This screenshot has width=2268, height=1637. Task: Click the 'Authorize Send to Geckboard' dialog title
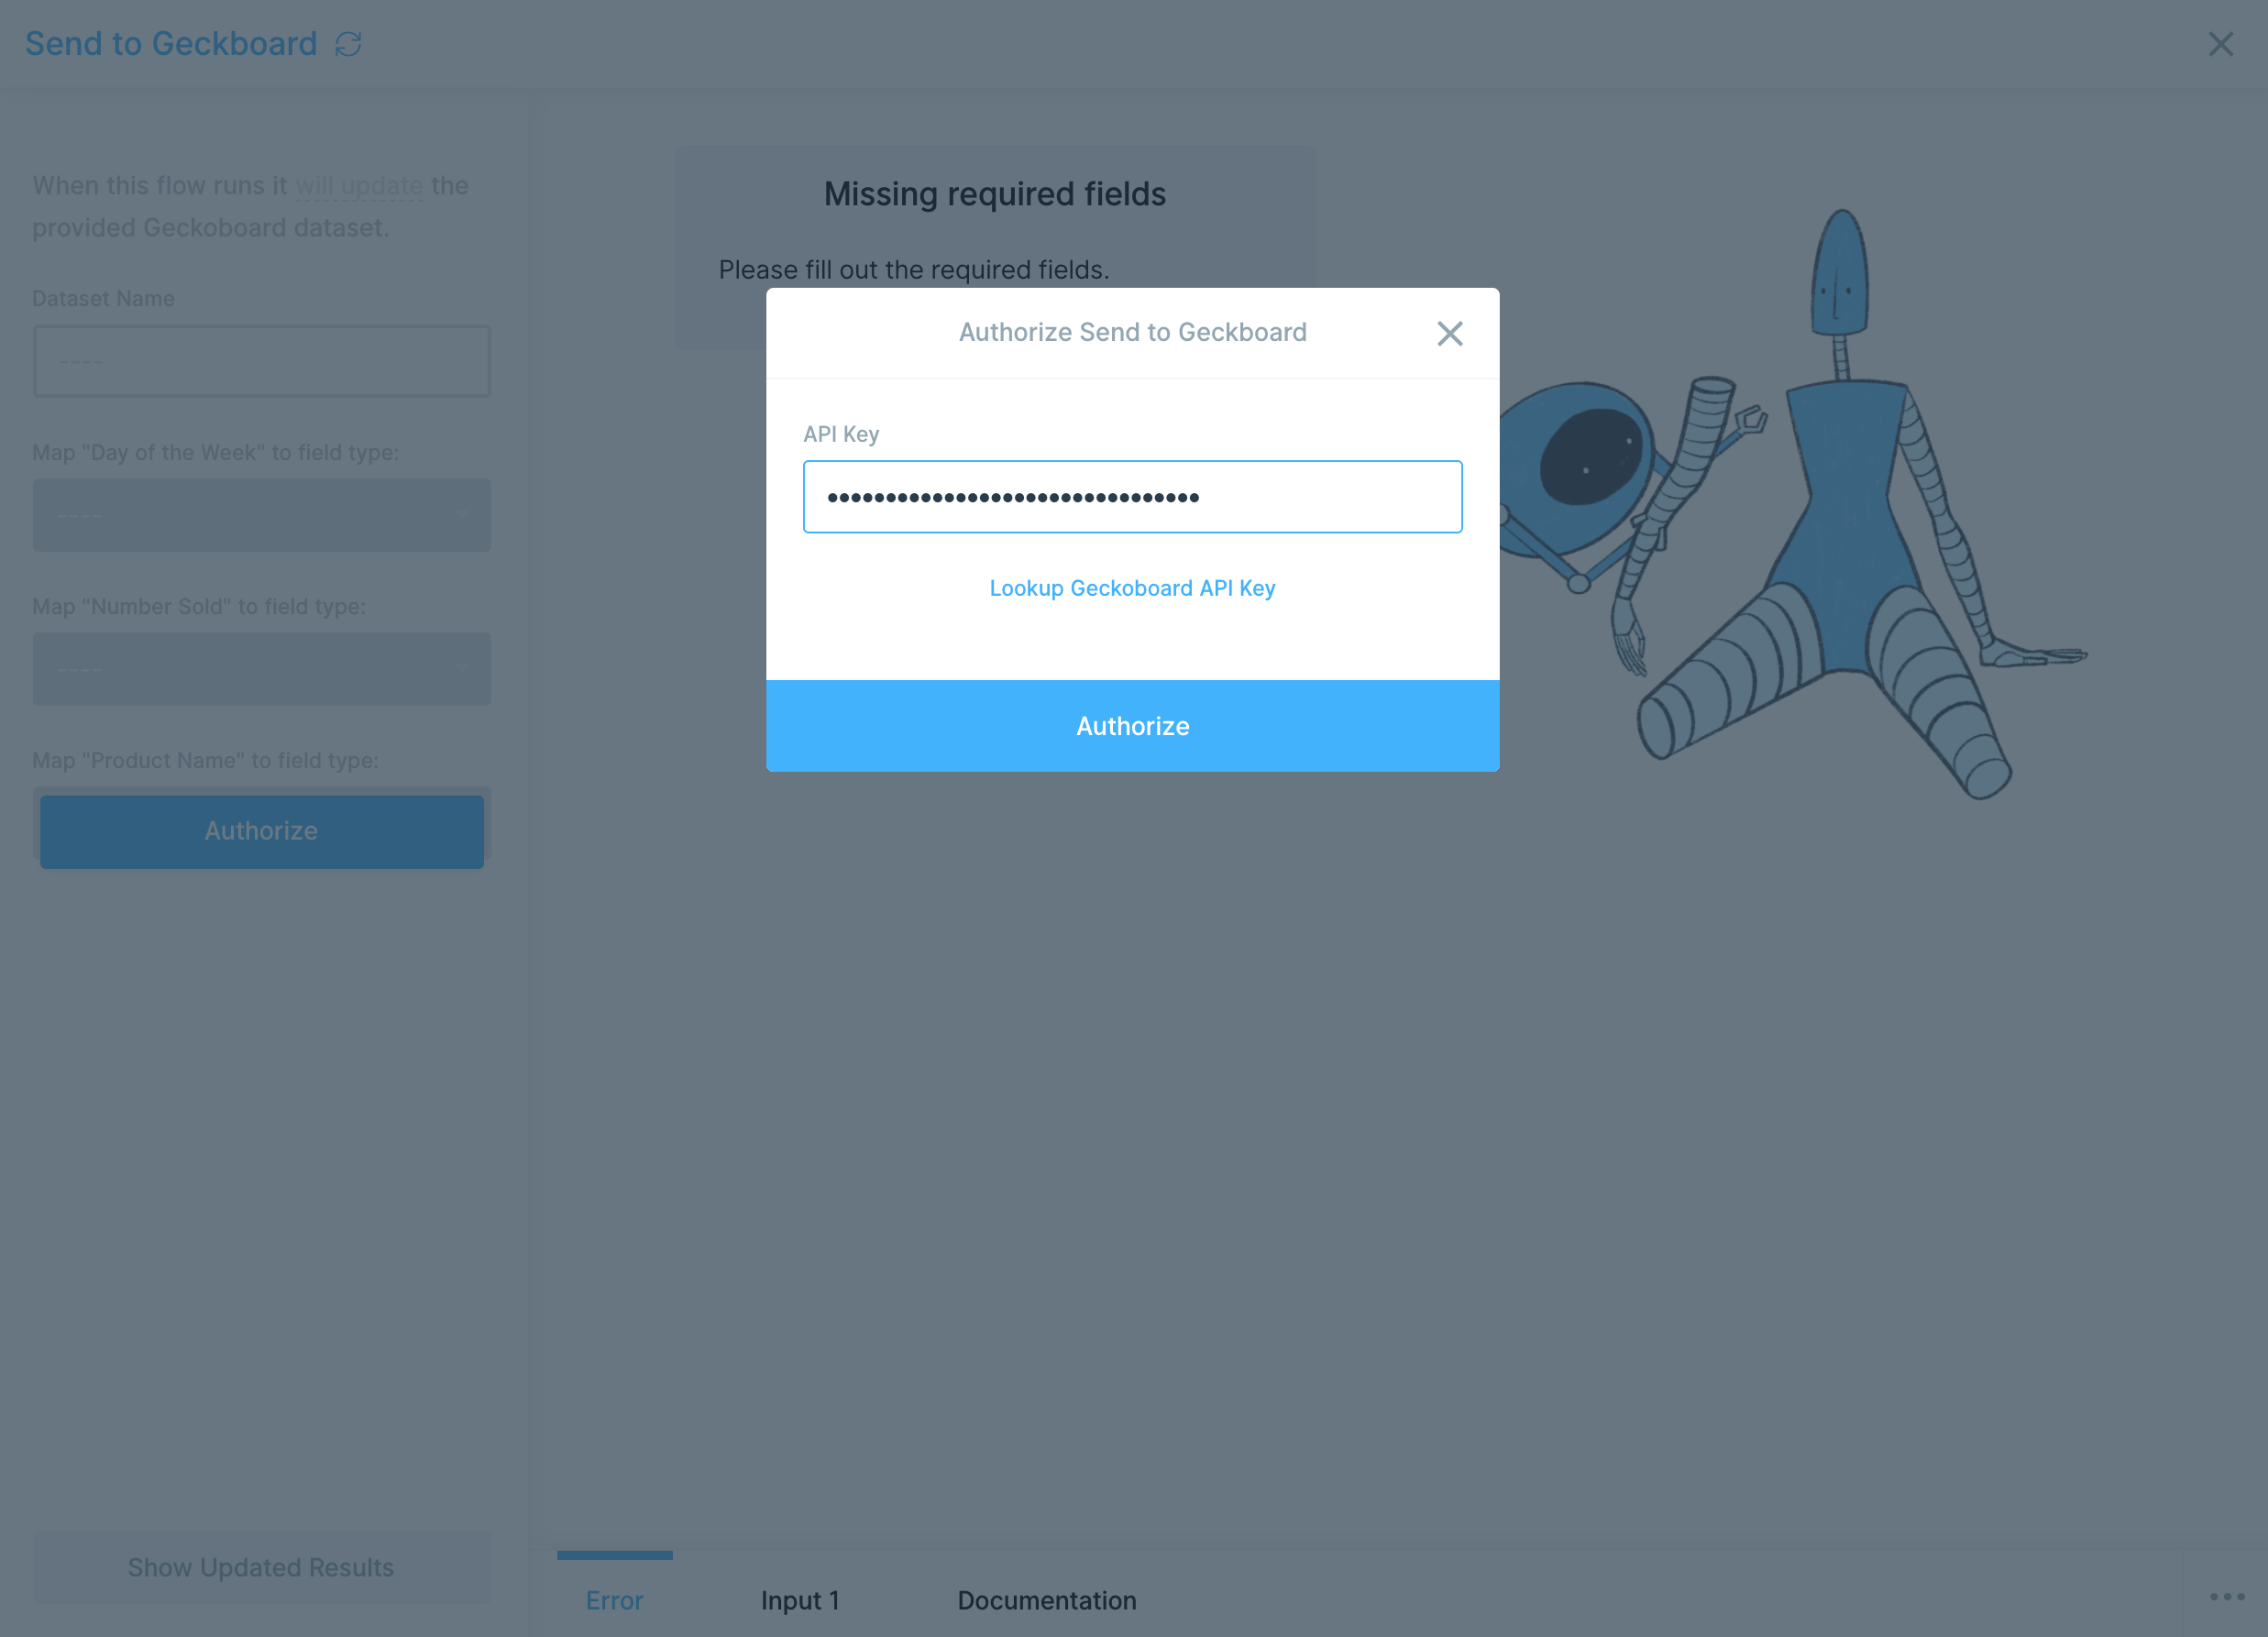(1132, 332)
